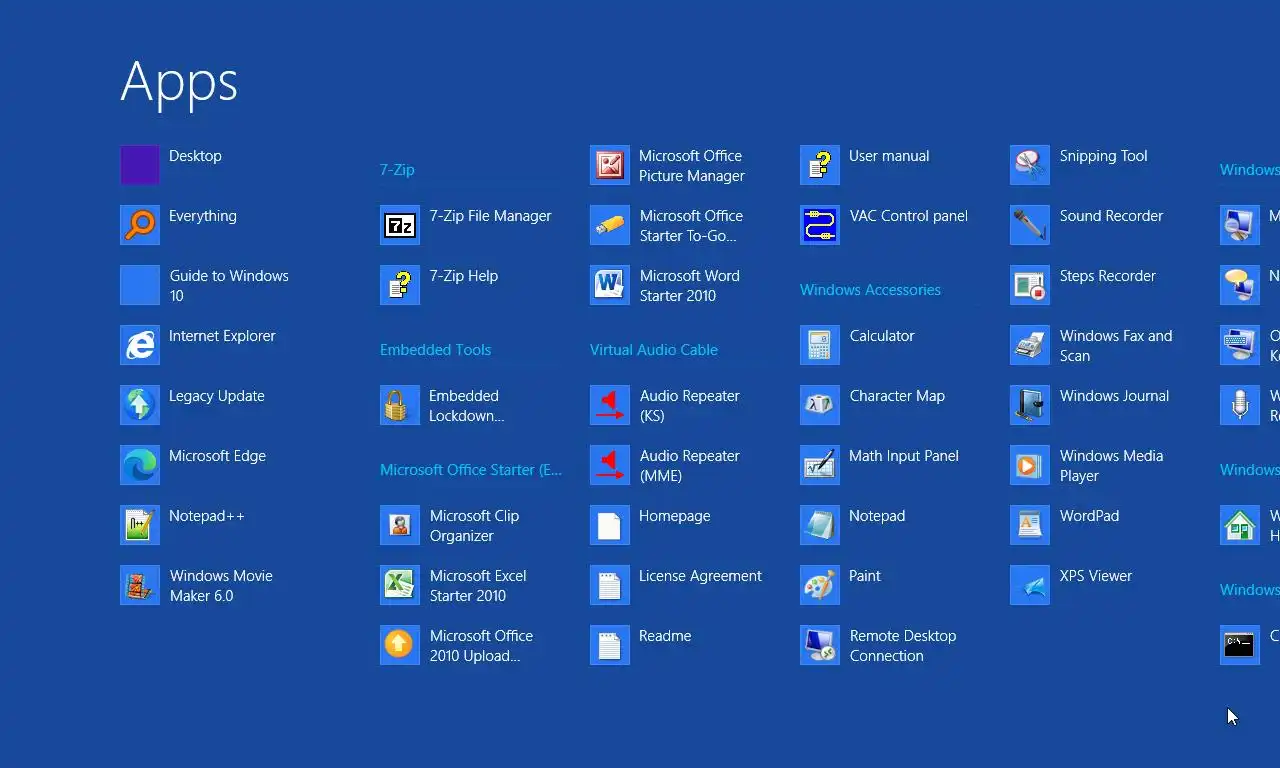This screenshot has width=1280, height=768.
Task: Select the 7-Zip group header
Action: pyautogui.click(x=397, y=170)
